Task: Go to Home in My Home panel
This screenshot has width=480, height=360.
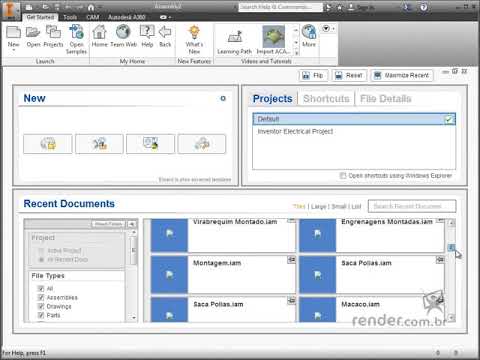Action: pos(99,32)
